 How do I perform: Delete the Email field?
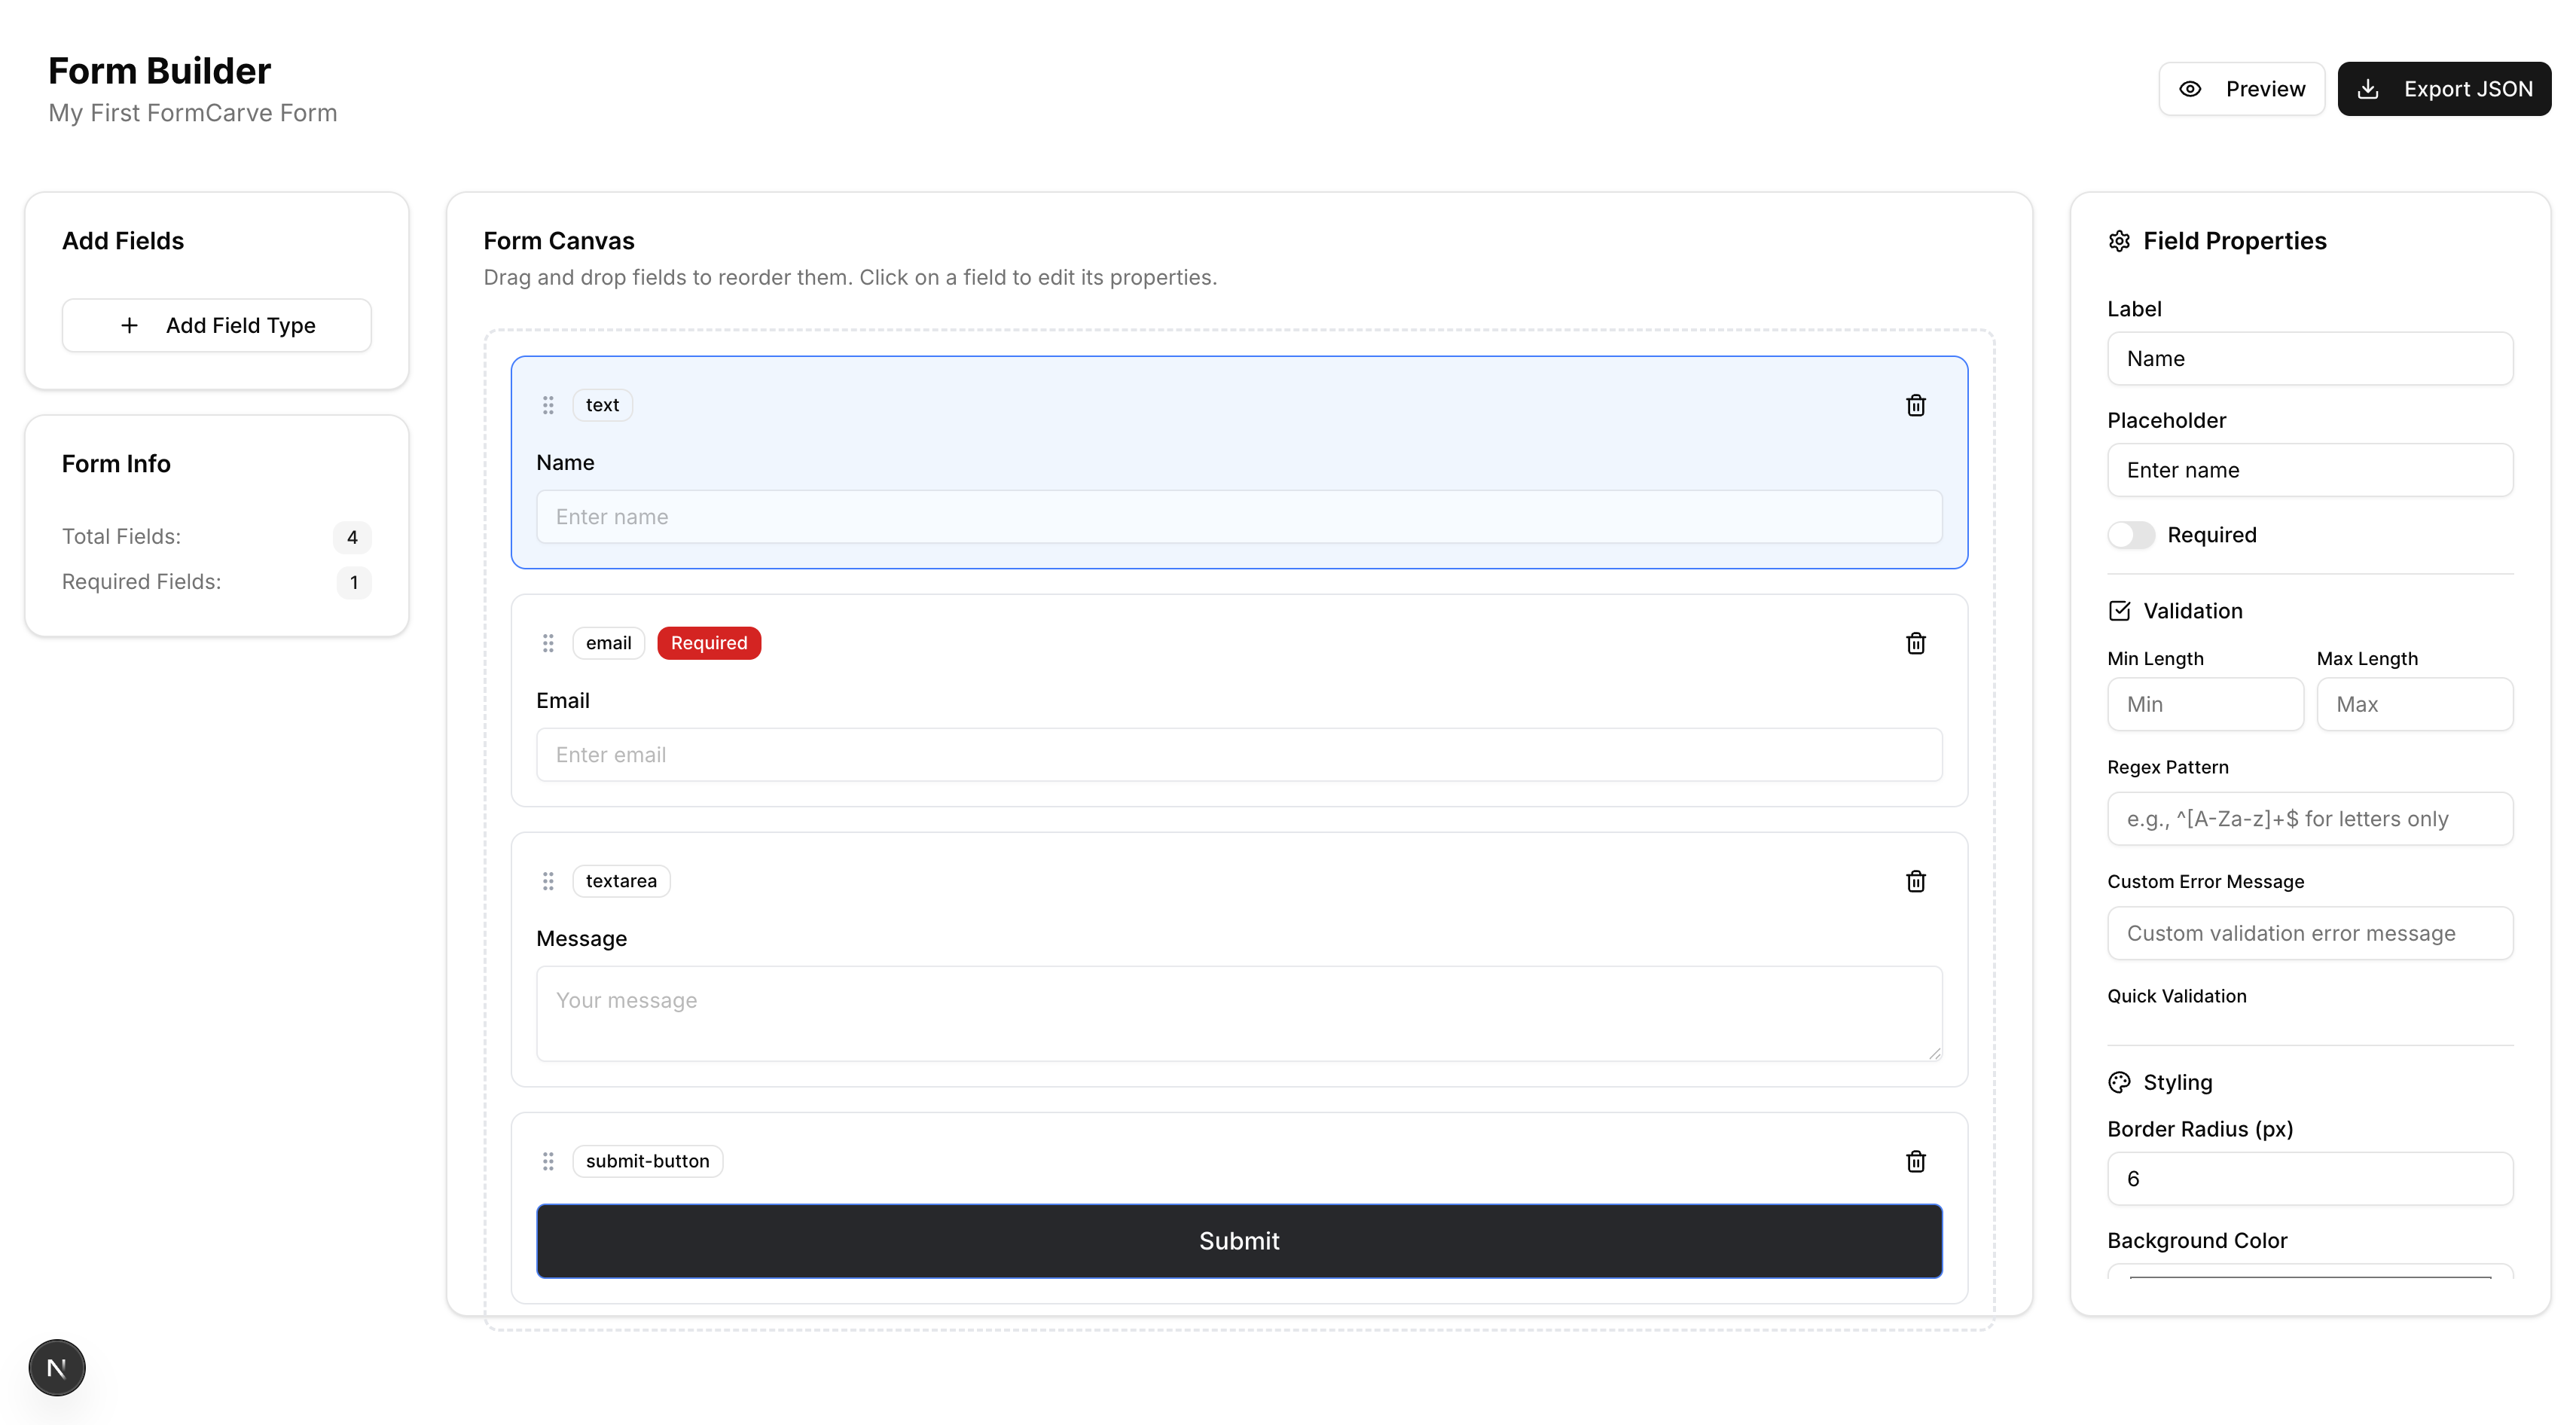[x=1915, y=643]
